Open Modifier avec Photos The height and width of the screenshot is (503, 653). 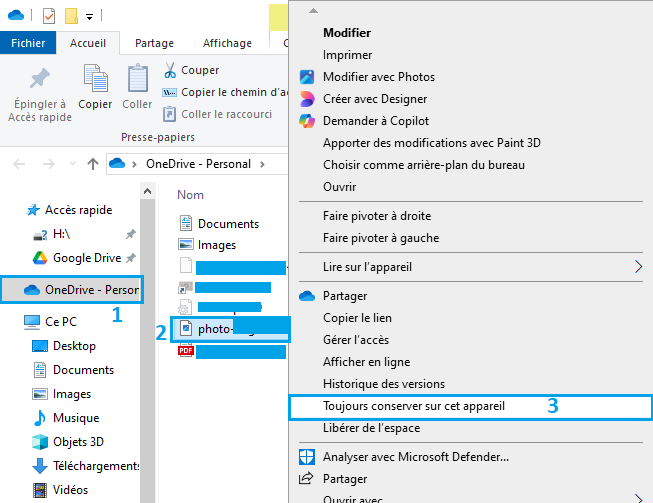(x=379, y=77)
